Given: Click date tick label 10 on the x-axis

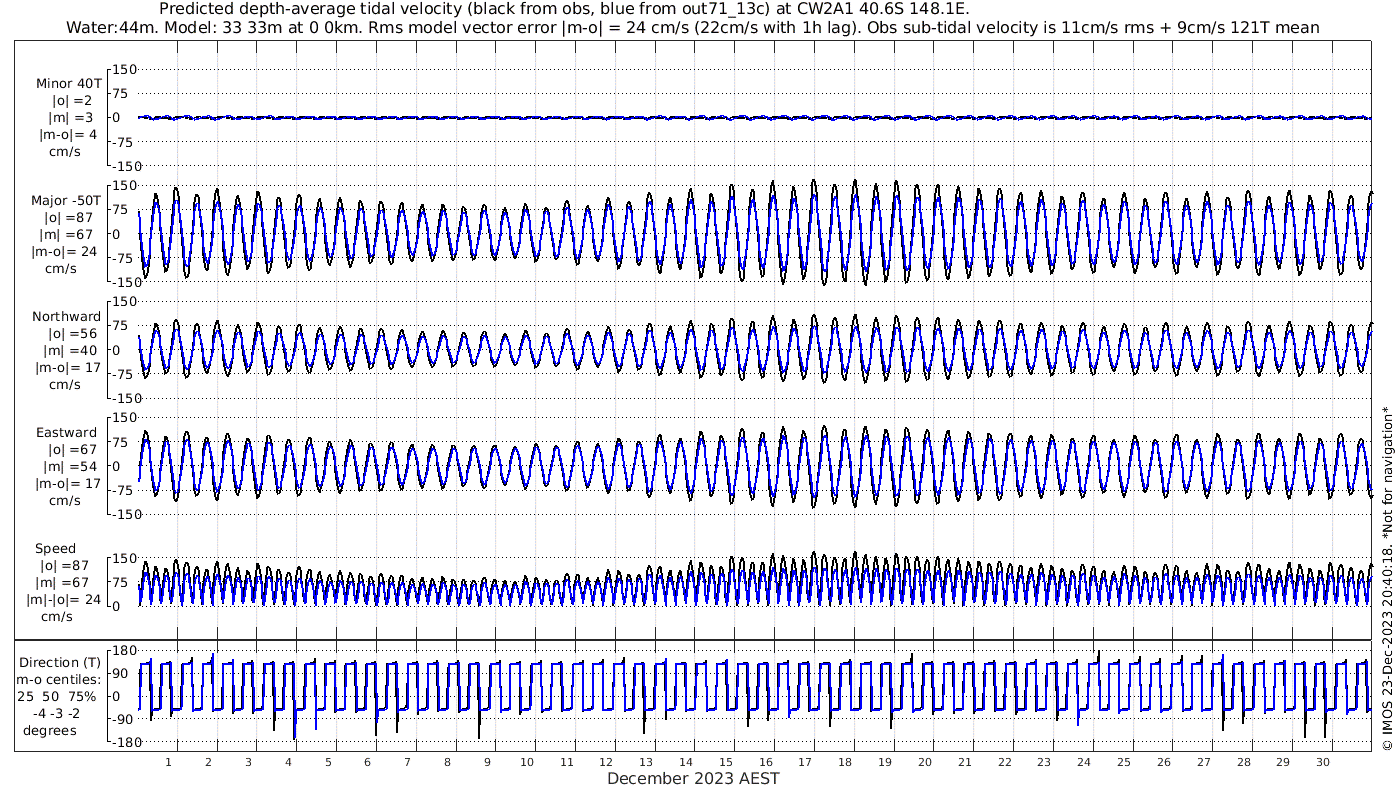Looking at the screenshot, I should 527,762.
